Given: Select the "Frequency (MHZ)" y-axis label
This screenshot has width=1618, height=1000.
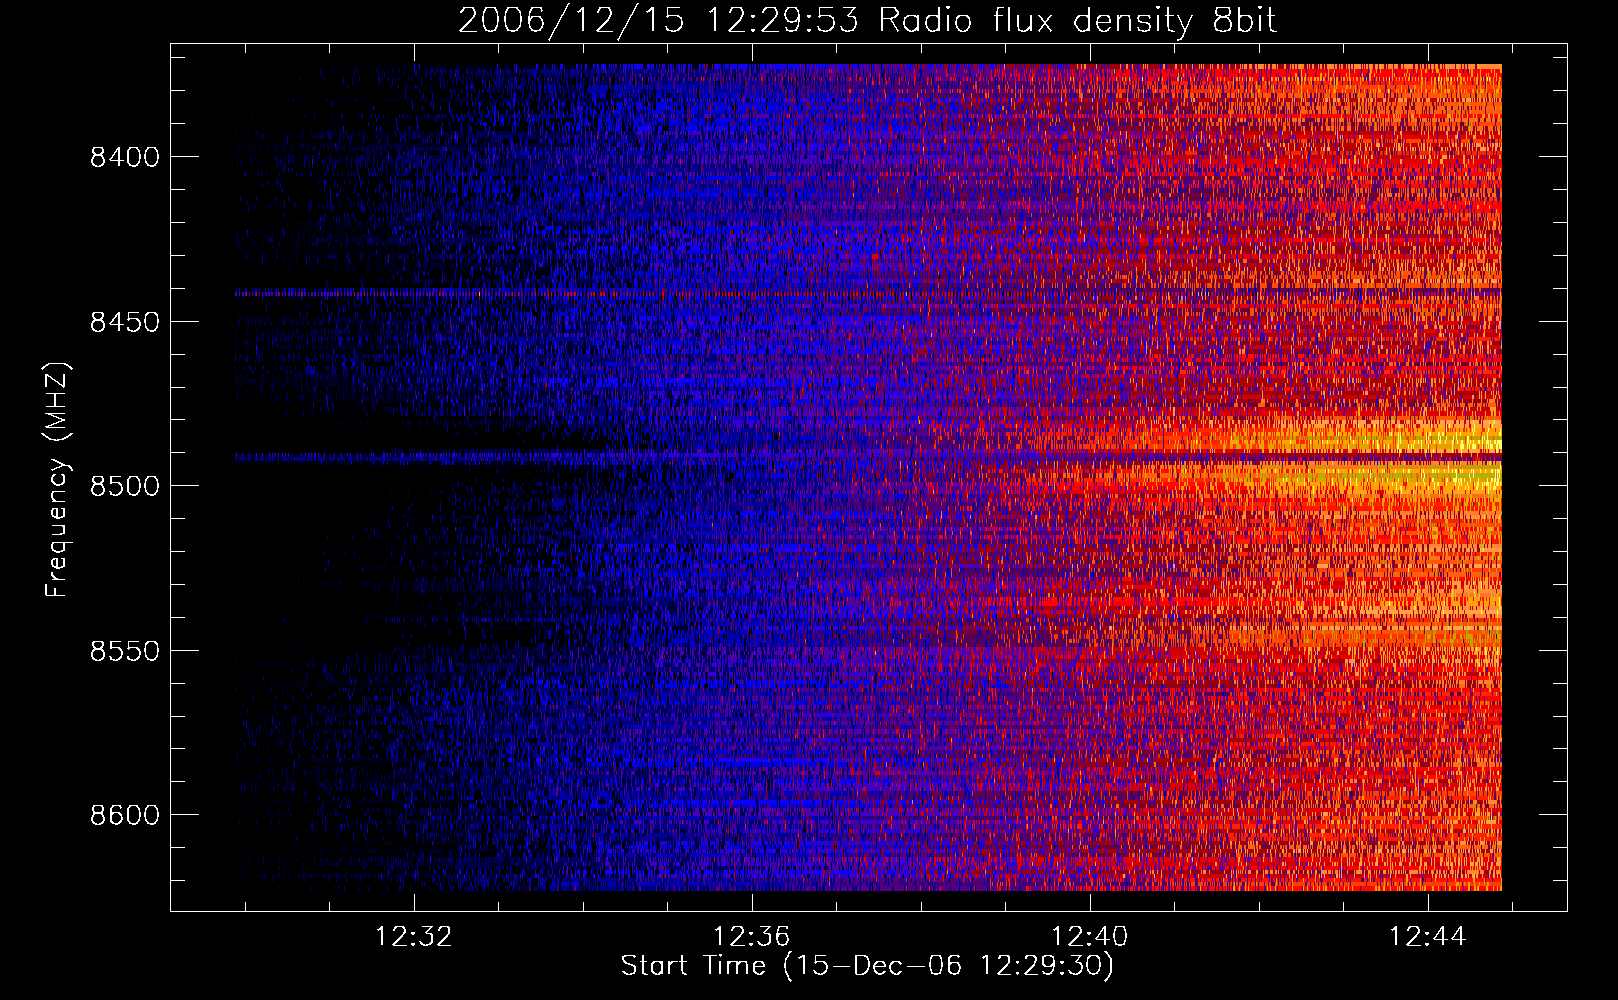Looking at the screenshot, I should (58, 480).
